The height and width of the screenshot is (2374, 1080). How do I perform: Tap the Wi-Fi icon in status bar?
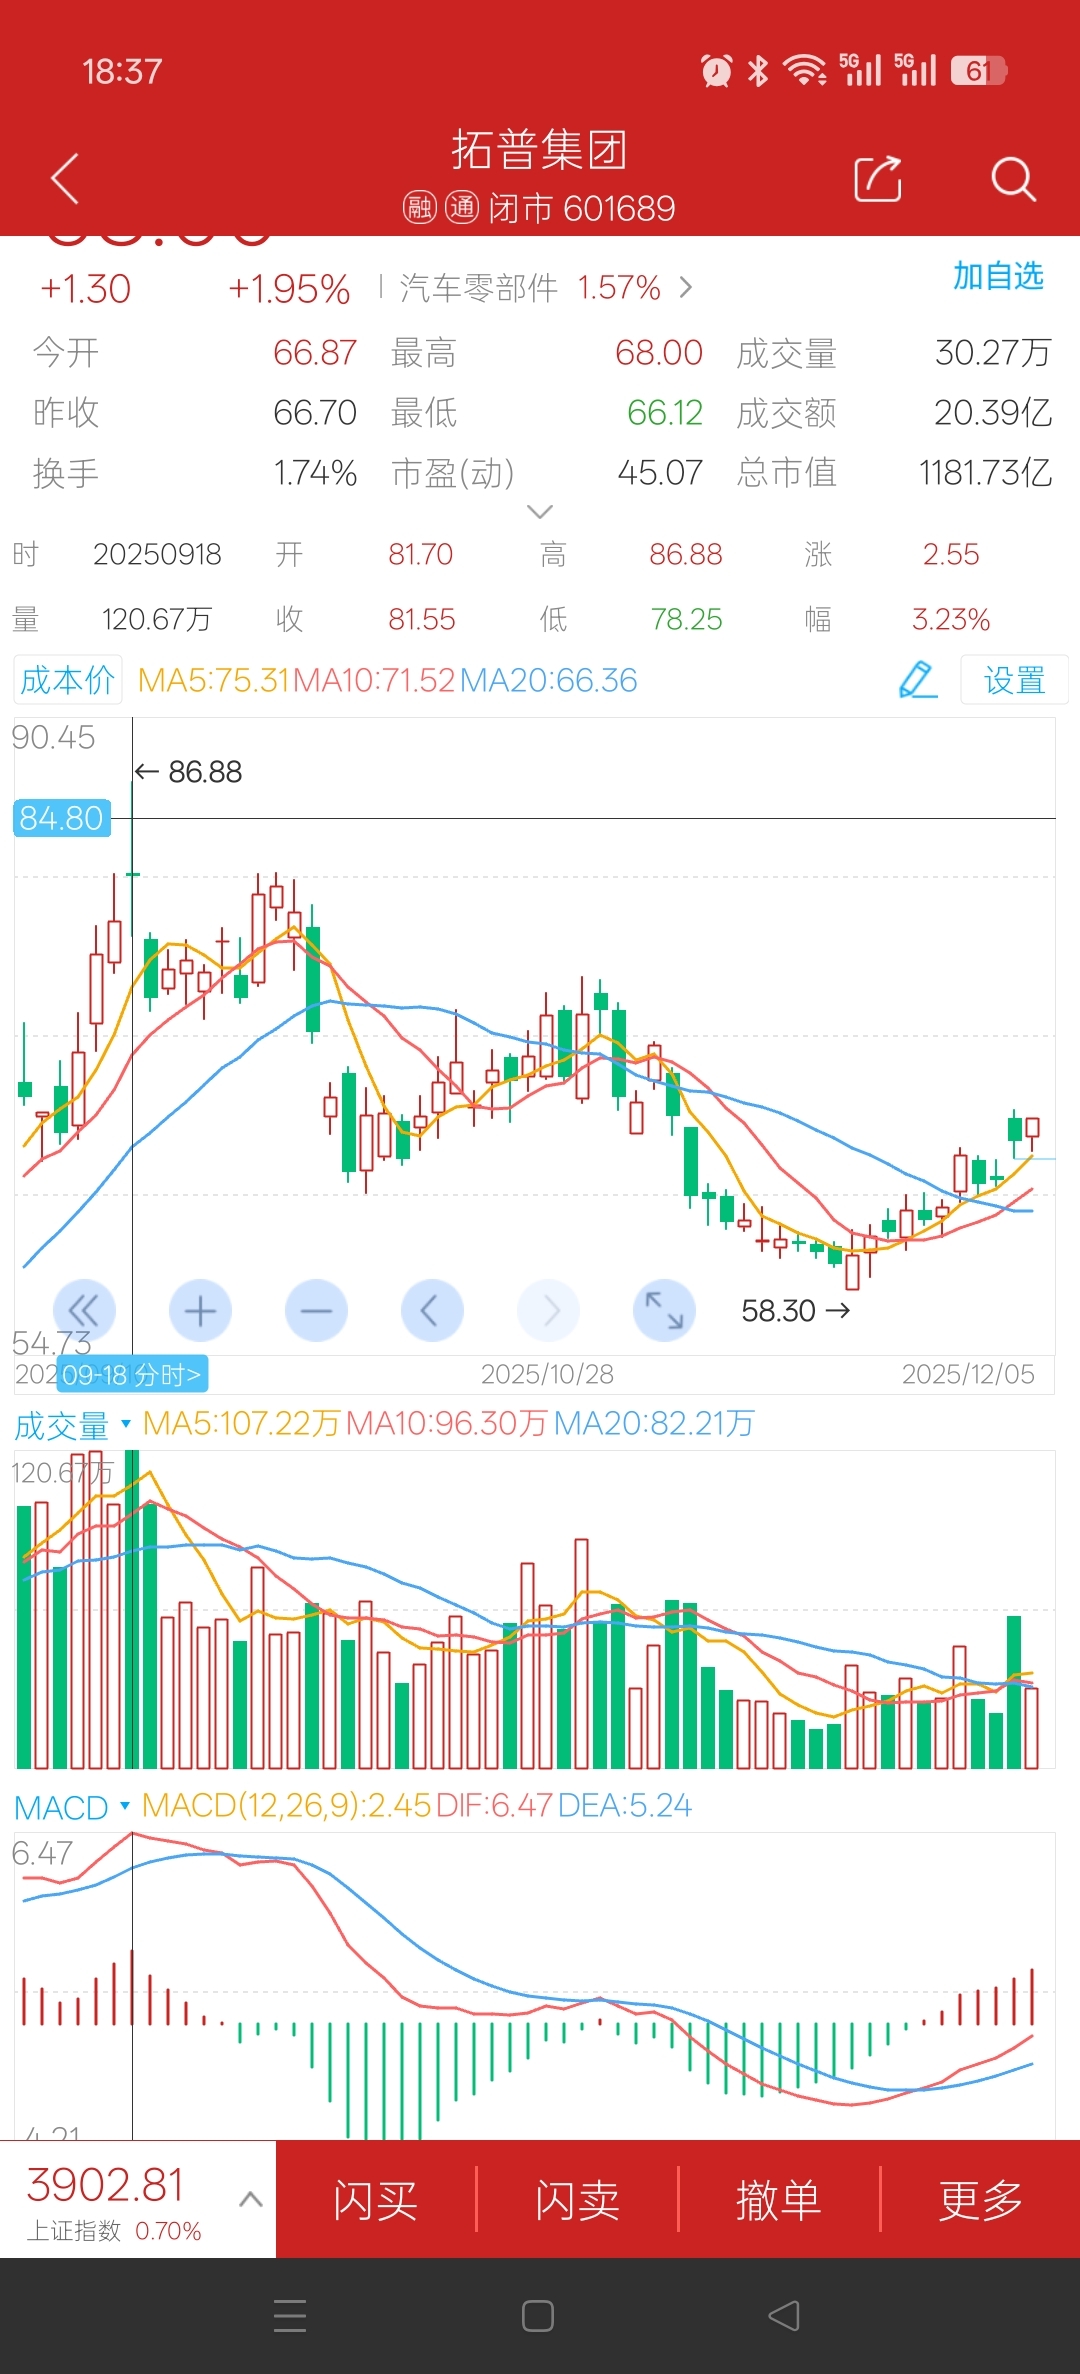click(x=805, y=71)
